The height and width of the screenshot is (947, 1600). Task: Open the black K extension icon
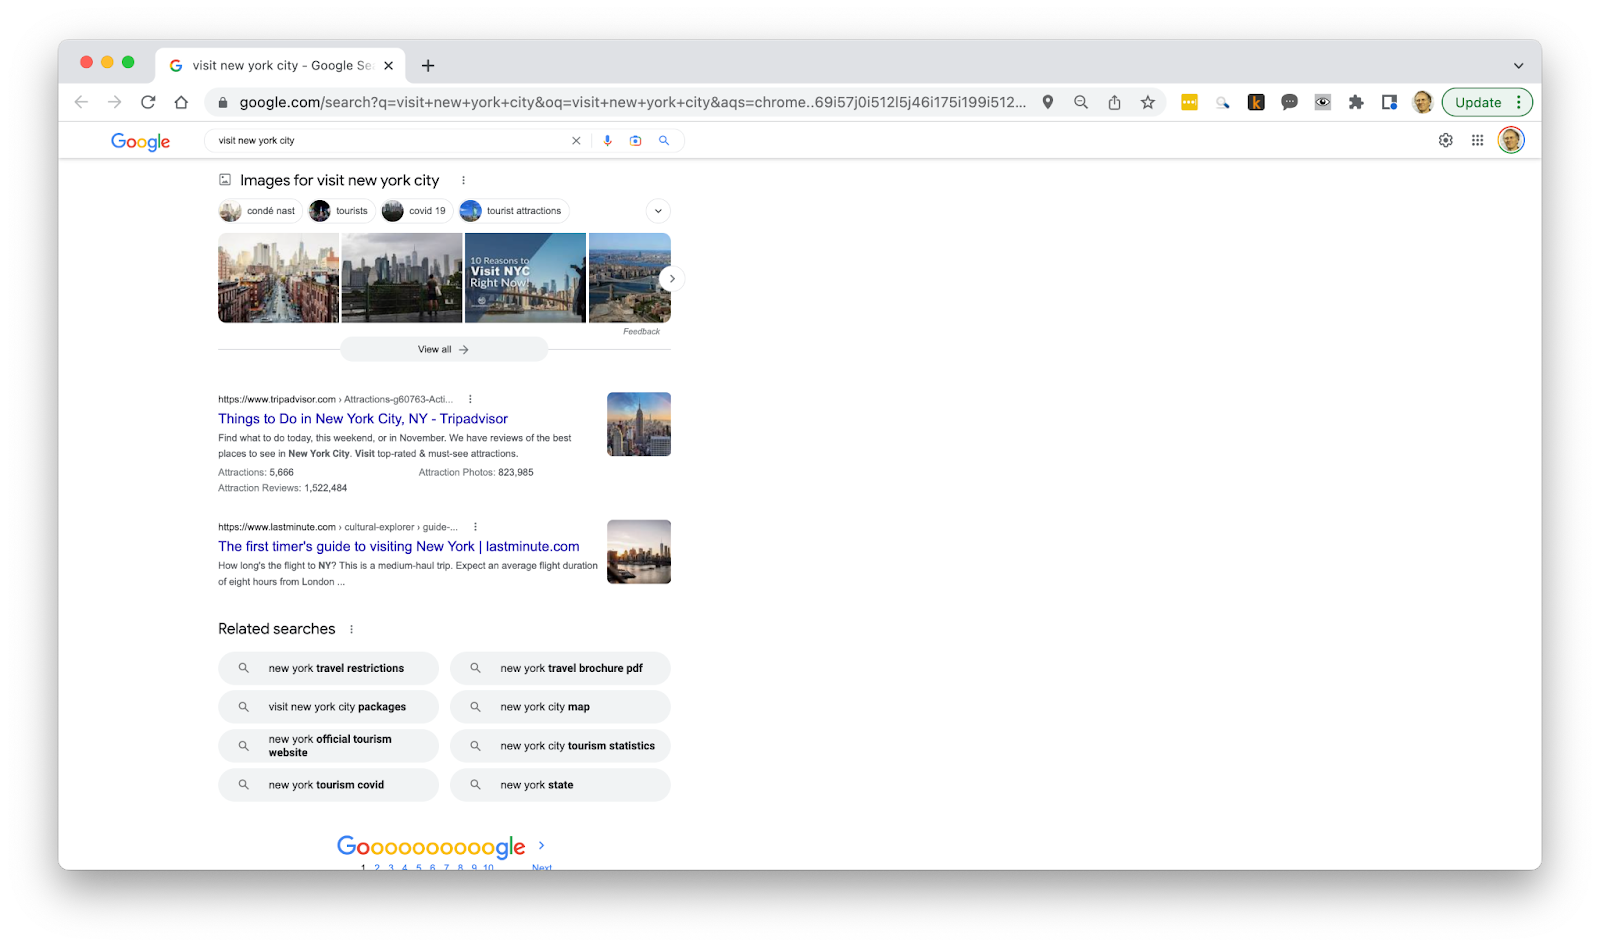[1256, 102]
